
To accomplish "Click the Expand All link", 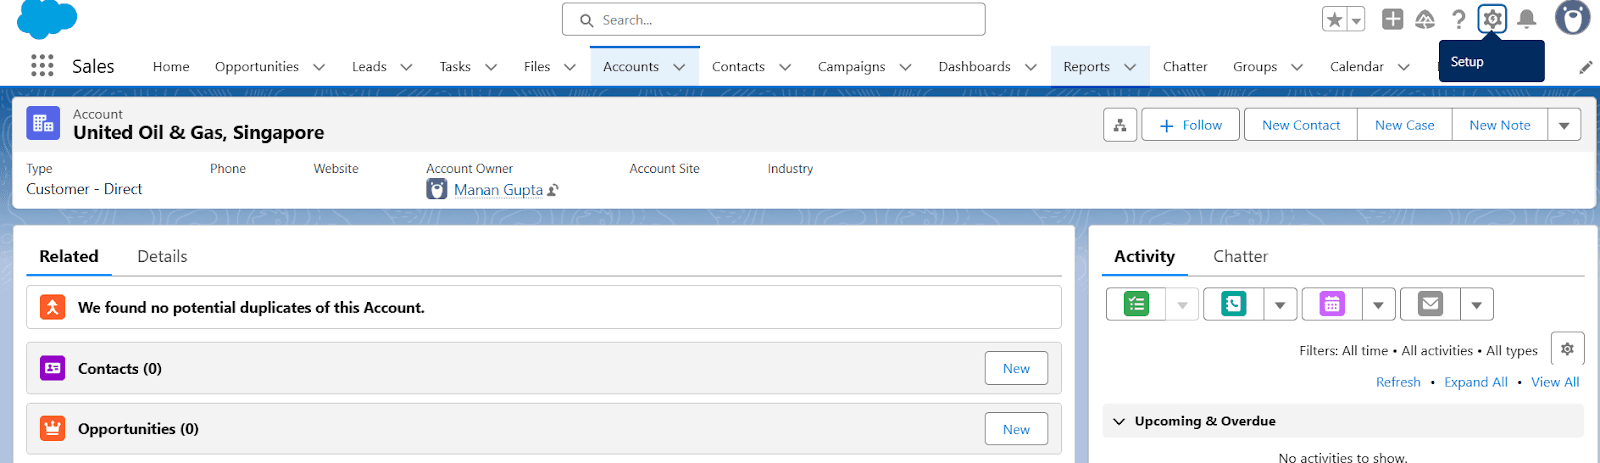I will click(x=1476, y=382).
